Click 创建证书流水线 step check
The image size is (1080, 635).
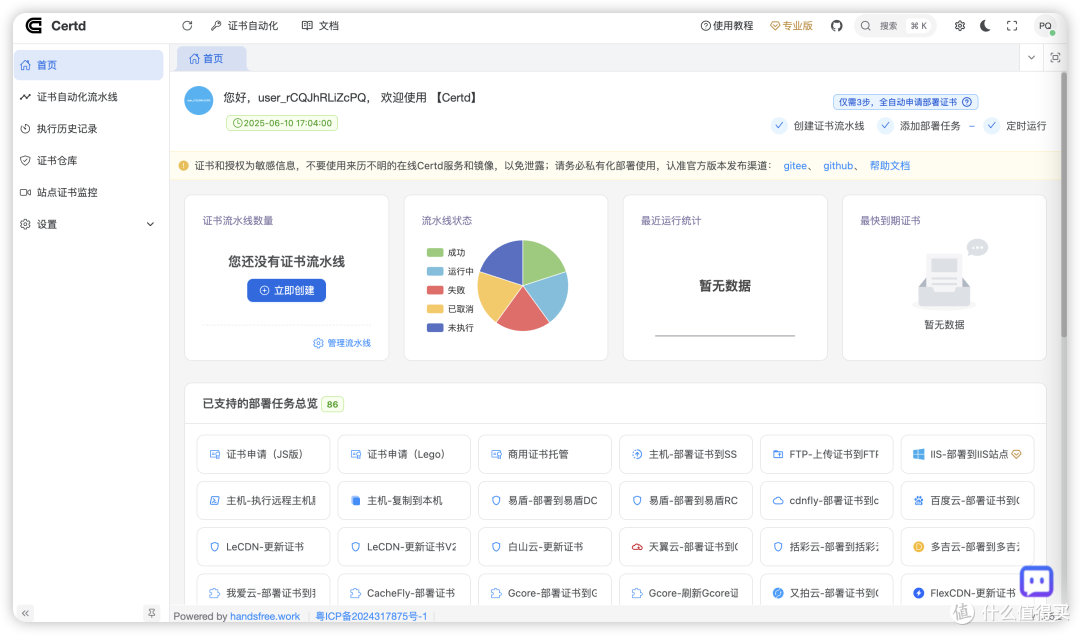coord(778,125)
